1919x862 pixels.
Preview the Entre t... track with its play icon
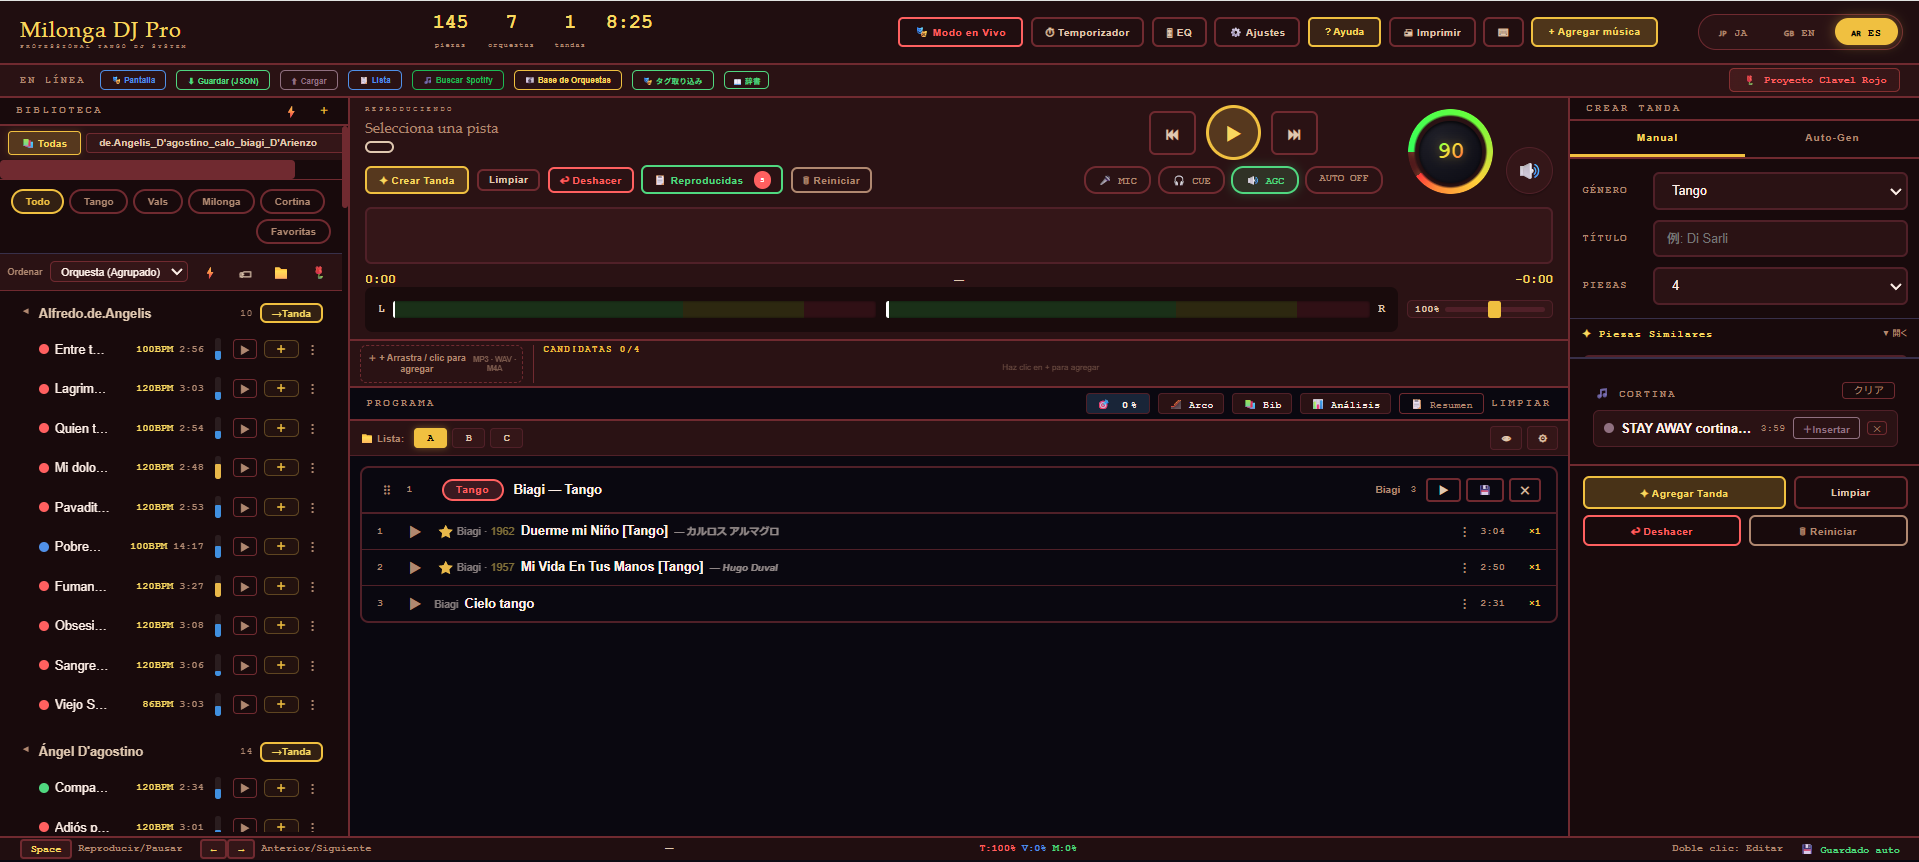[244, 350]
